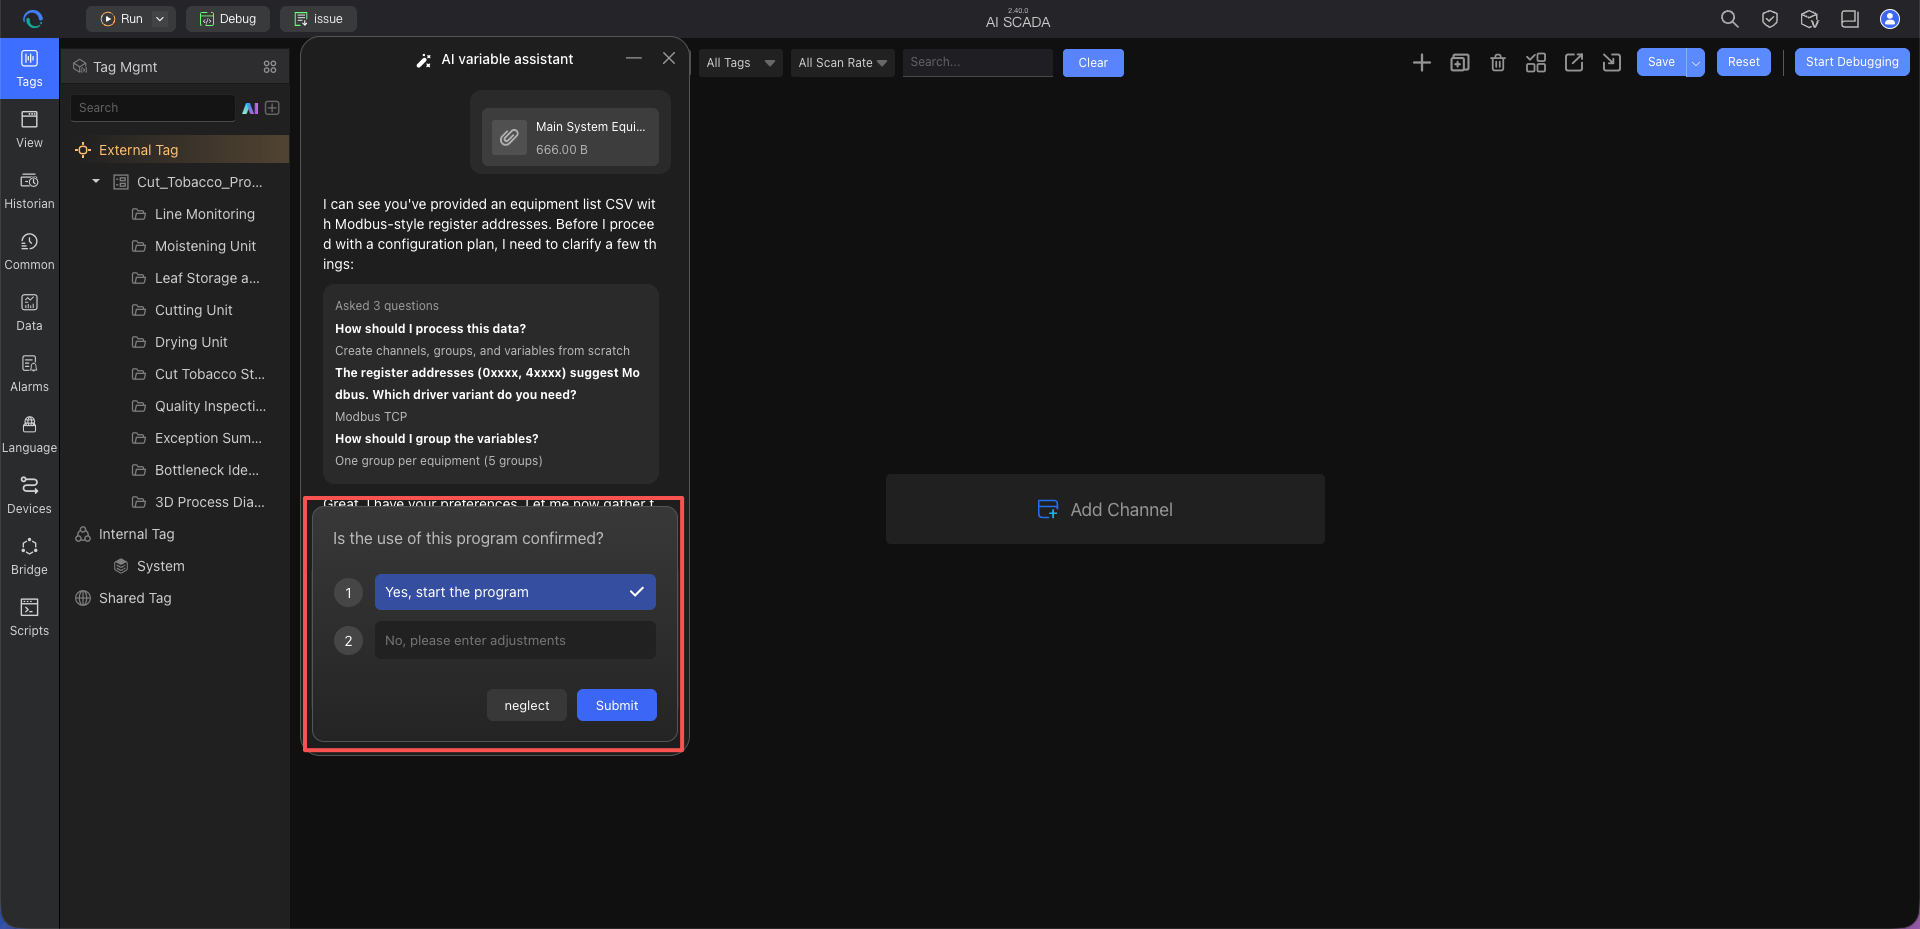This screenshot has width=1920, height=929.
Task: Minimize the AI variable assistant panel
Action: coord(634,59)
